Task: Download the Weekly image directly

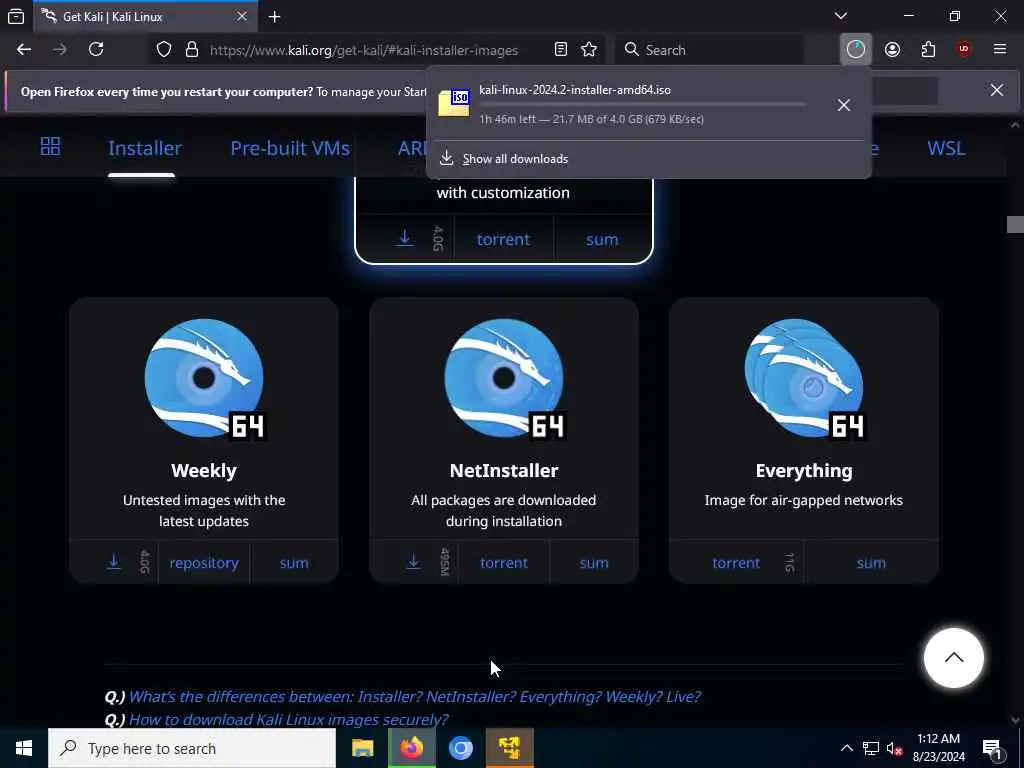Action: pos(114,562)
